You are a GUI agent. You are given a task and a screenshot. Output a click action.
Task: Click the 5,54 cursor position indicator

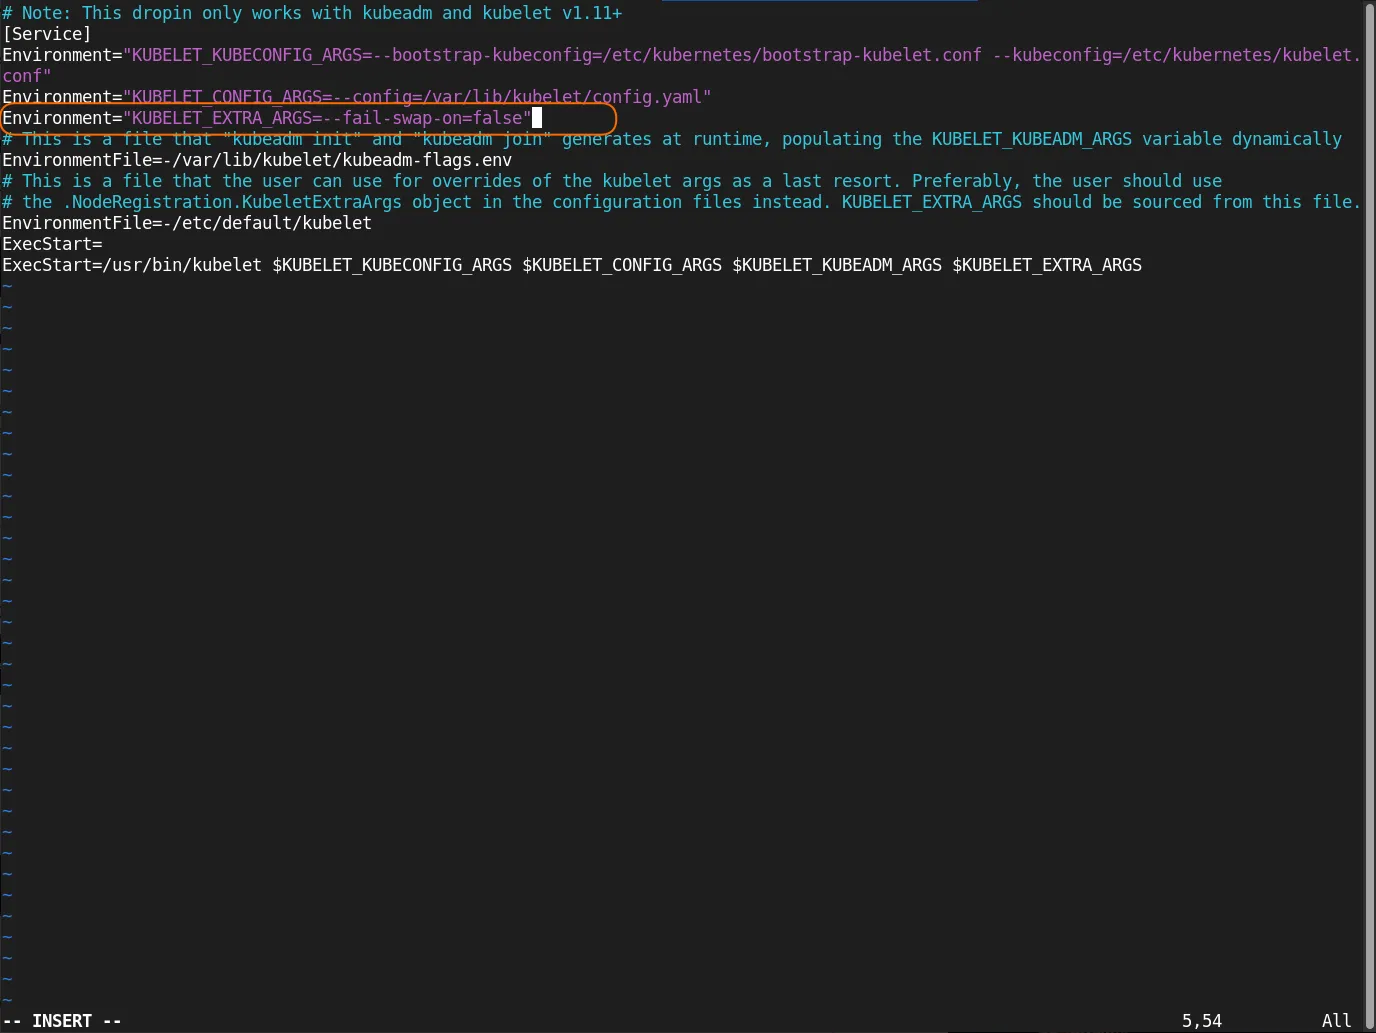(x=1202, y=1021)
